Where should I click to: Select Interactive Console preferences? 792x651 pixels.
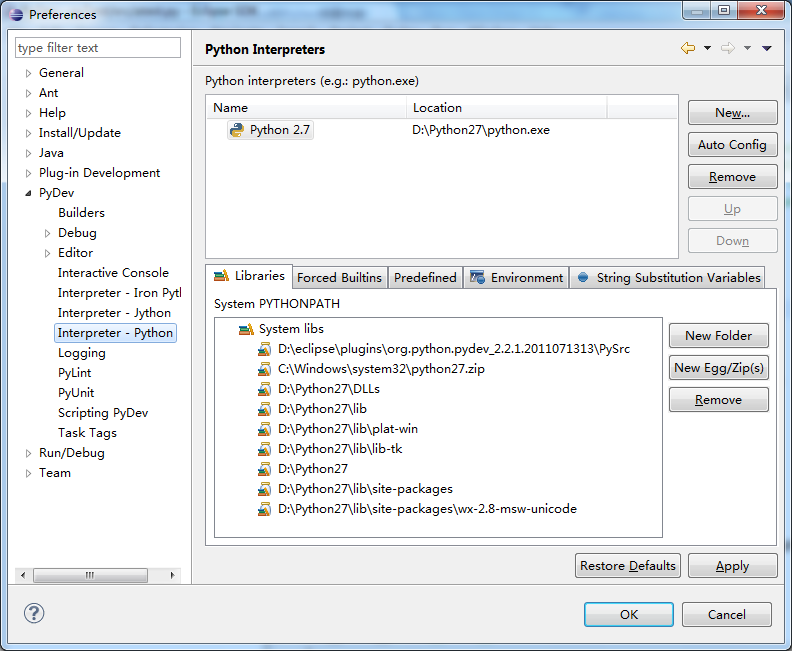[113, 273]
